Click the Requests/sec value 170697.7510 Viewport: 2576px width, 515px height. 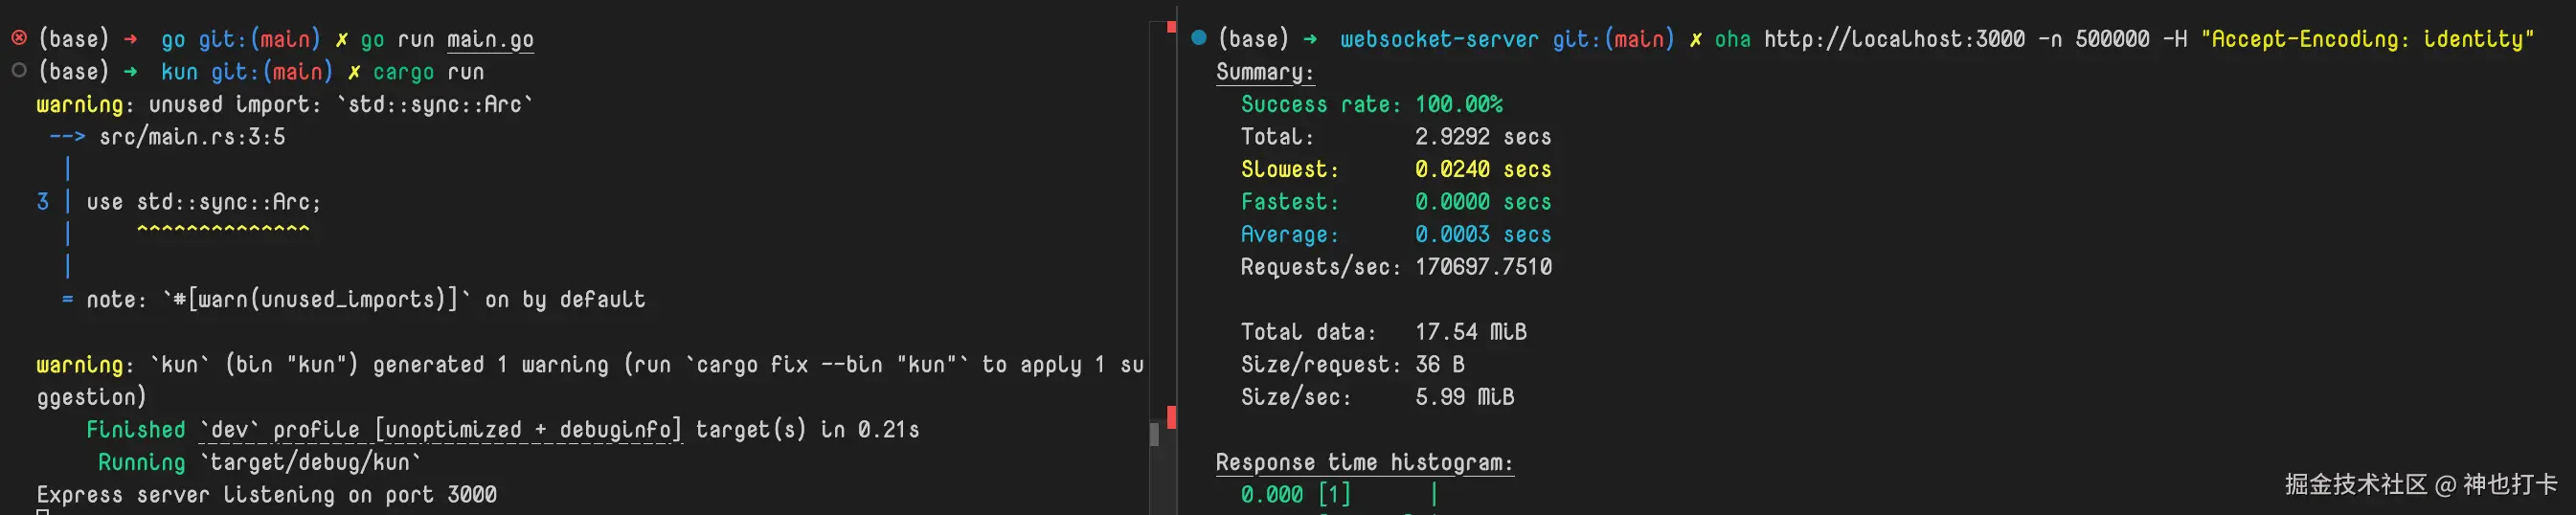(1483, 267)
